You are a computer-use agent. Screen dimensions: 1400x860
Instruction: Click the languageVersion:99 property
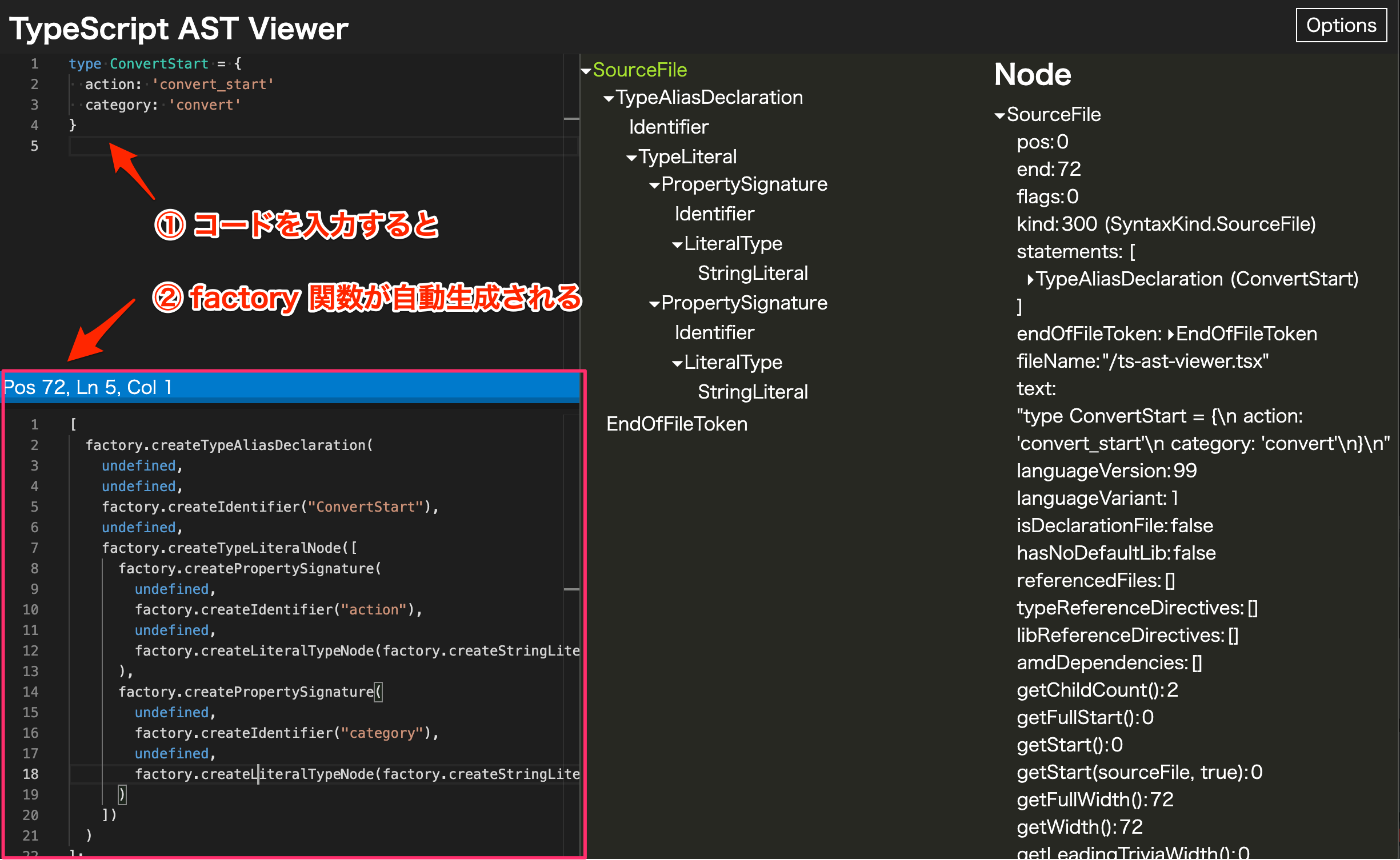click(1107, 471)
